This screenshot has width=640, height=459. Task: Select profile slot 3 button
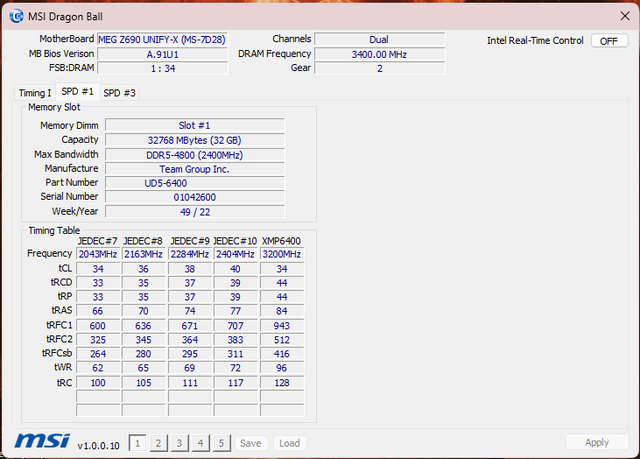(179, 443)
